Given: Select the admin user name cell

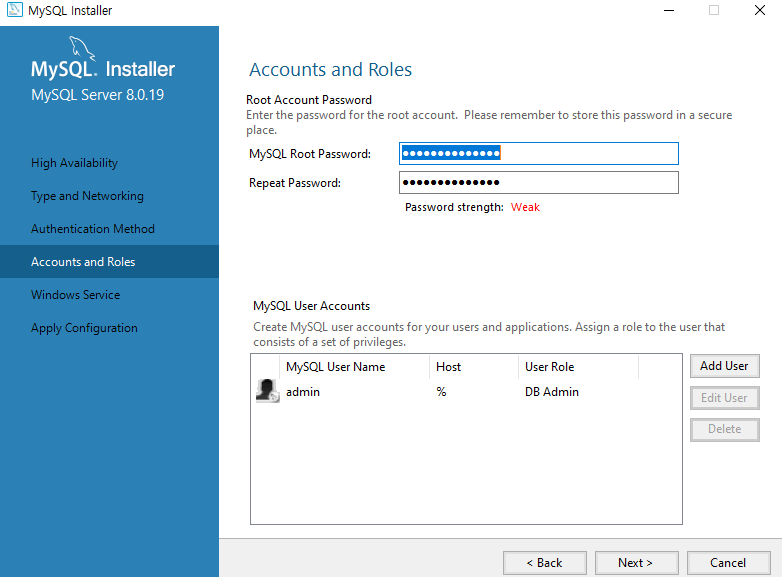Looking at the screenshot, I should coord(303,392).
